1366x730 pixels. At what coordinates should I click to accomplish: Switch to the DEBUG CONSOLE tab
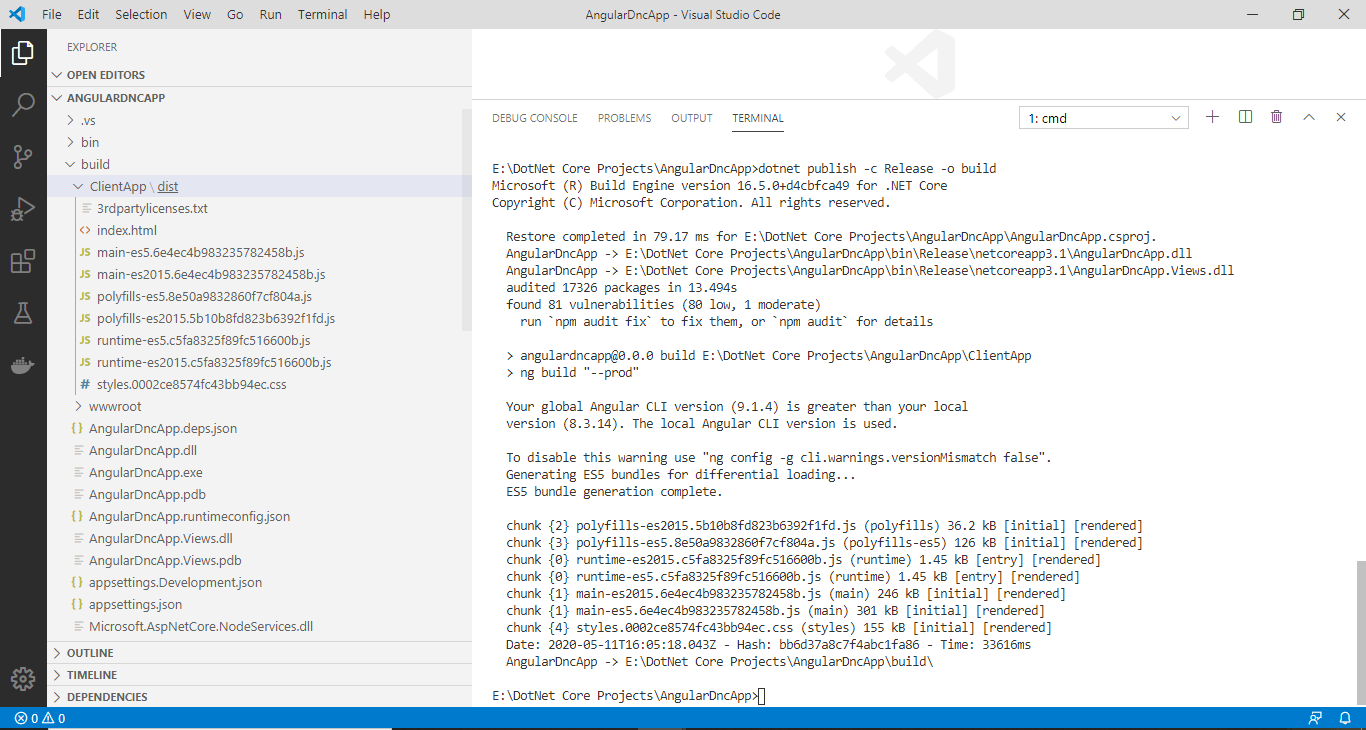[535, 118]
